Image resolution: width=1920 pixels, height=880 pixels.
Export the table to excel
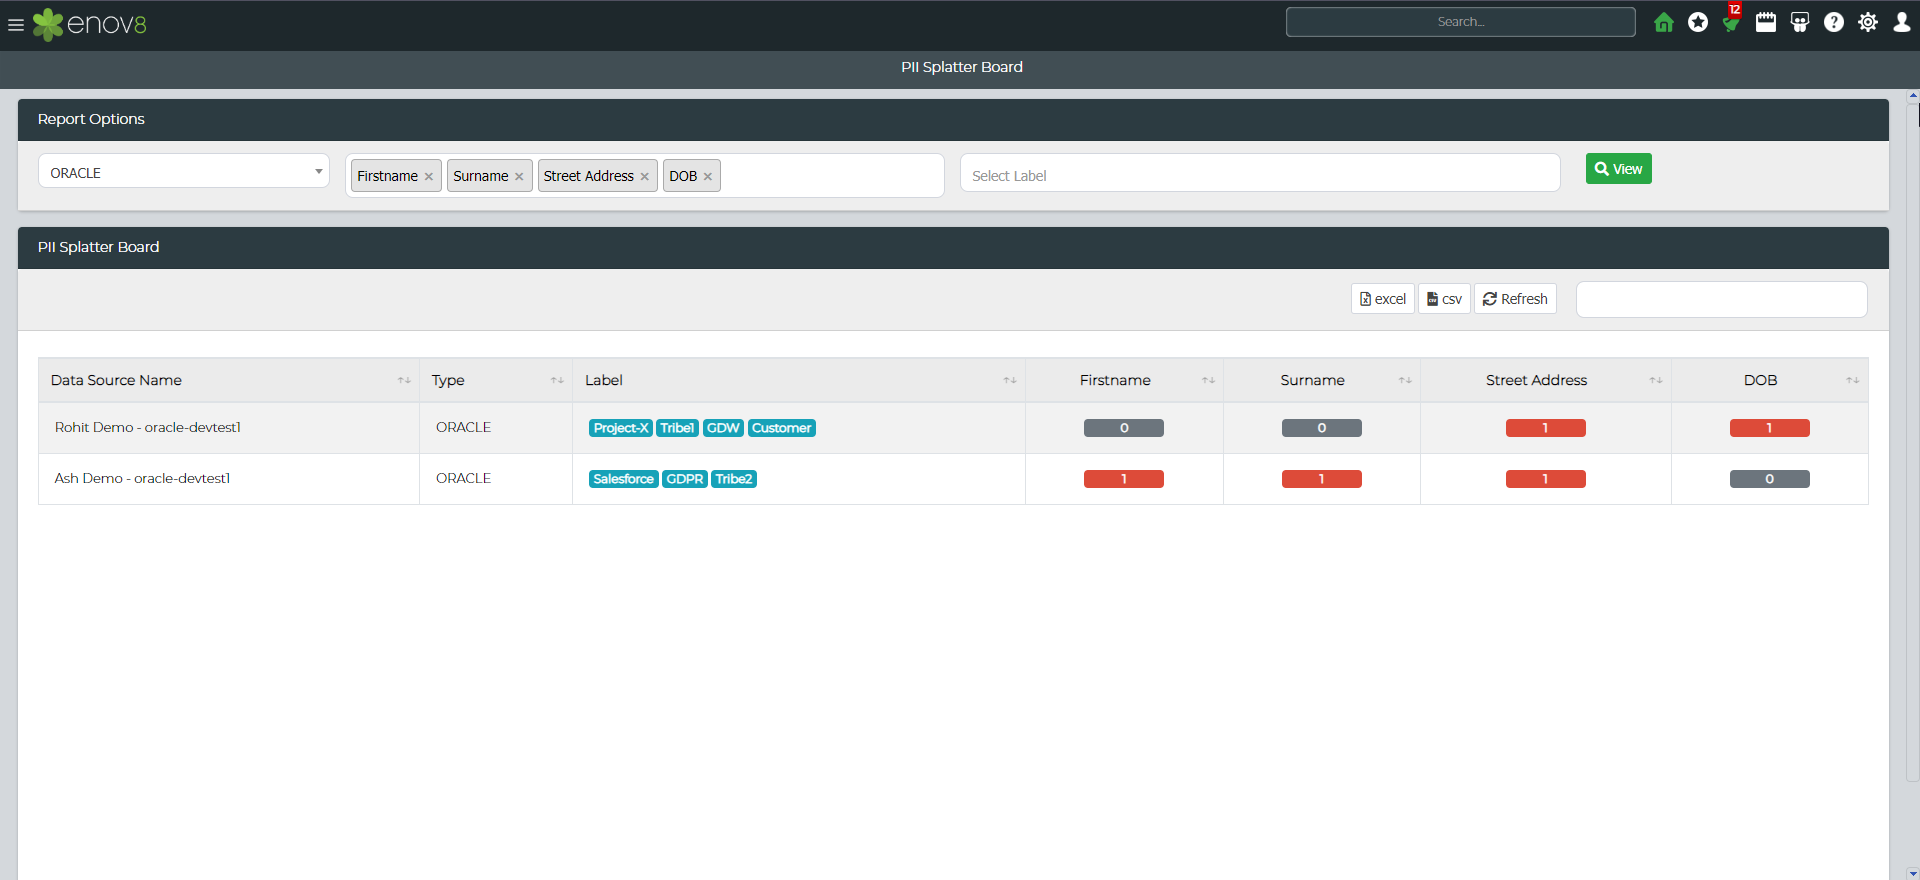(1383, 299)
